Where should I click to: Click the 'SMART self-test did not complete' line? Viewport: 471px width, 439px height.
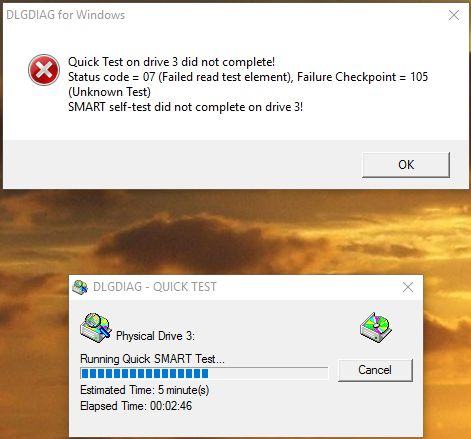pyautogui.click(x=186, y=107)
